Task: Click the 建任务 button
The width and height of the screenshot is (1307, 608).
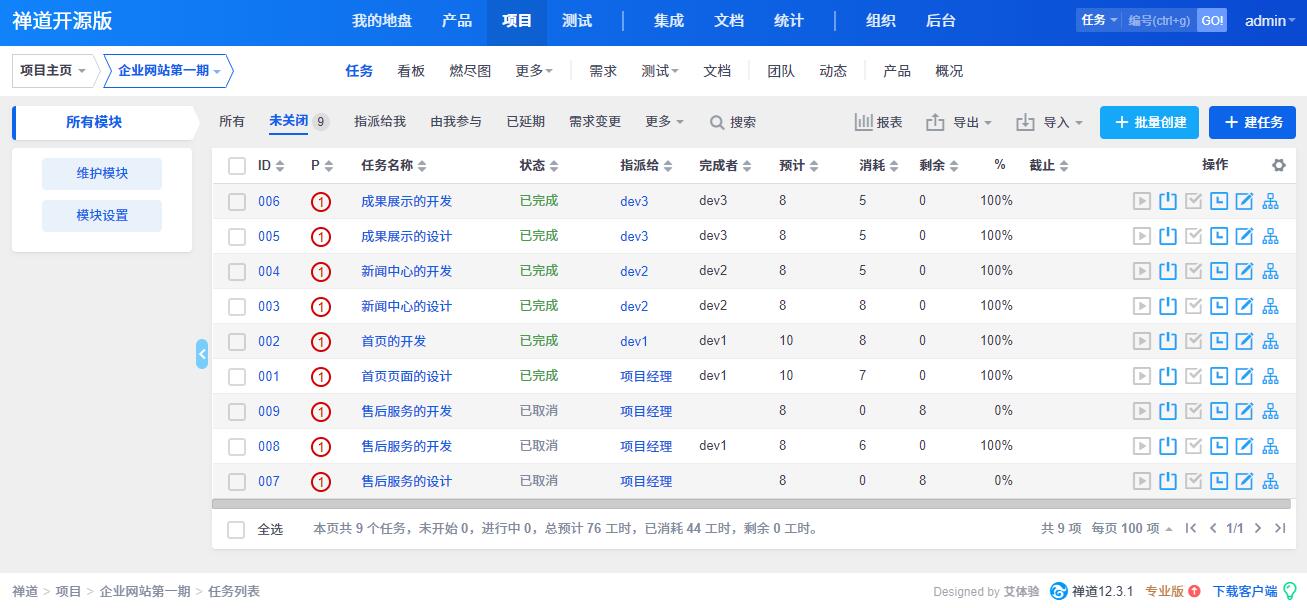Action: click(x=1252, y=122)
